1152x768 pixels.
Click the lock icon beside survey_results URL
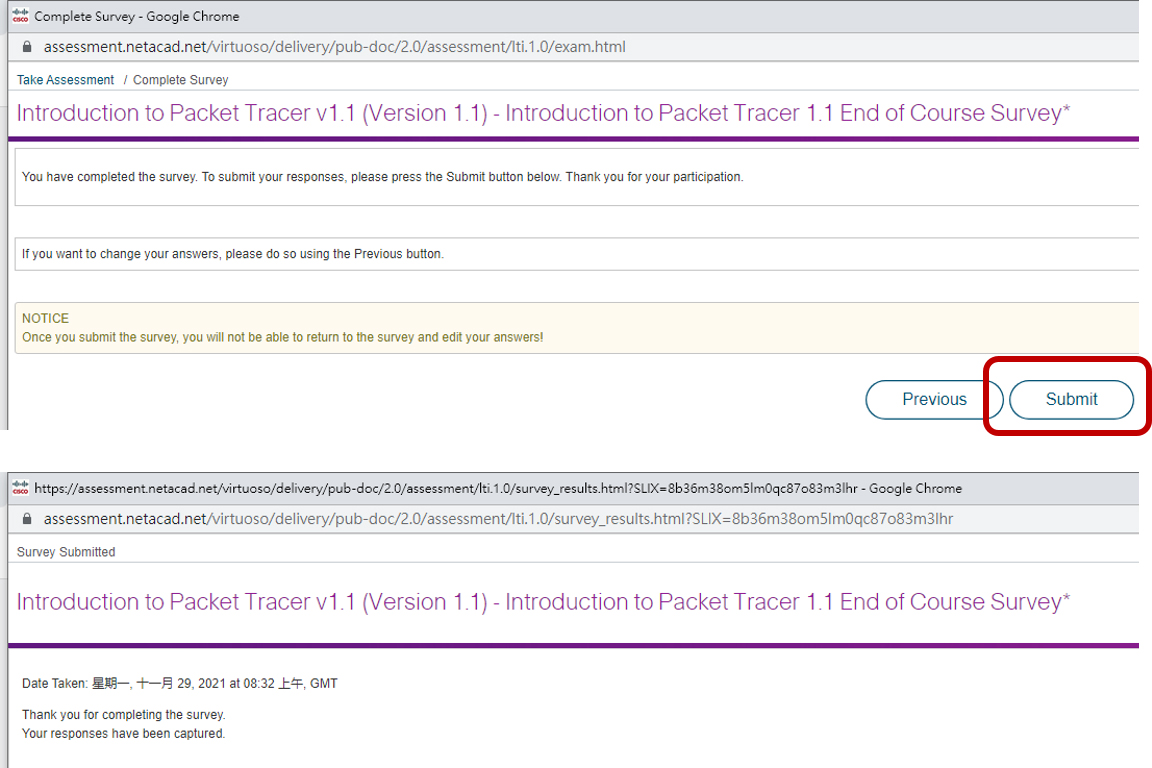[x=27, y=519]
